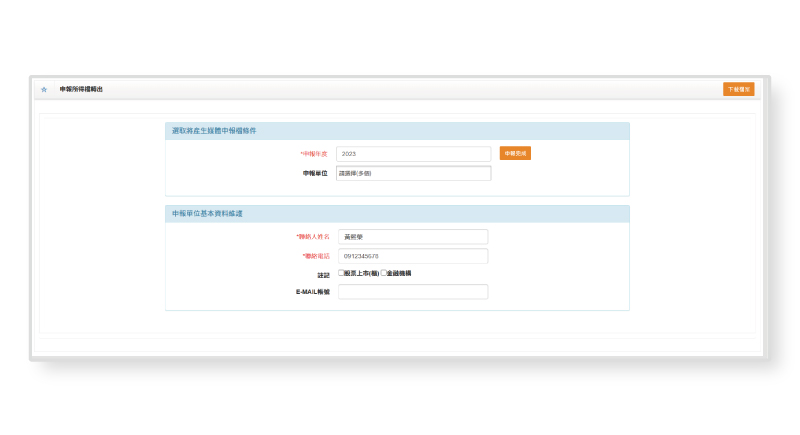
Task: Click the E-MAIL帳號 label text
Action: coord(311,292)
